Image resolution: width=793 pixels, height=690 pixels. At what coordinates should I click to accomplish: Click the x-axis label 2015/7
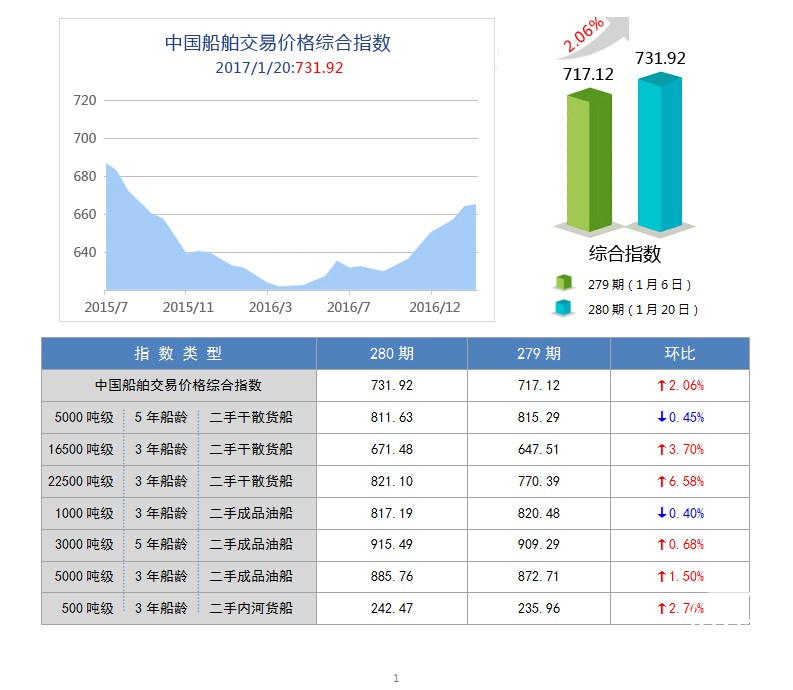tap(106, 307)
